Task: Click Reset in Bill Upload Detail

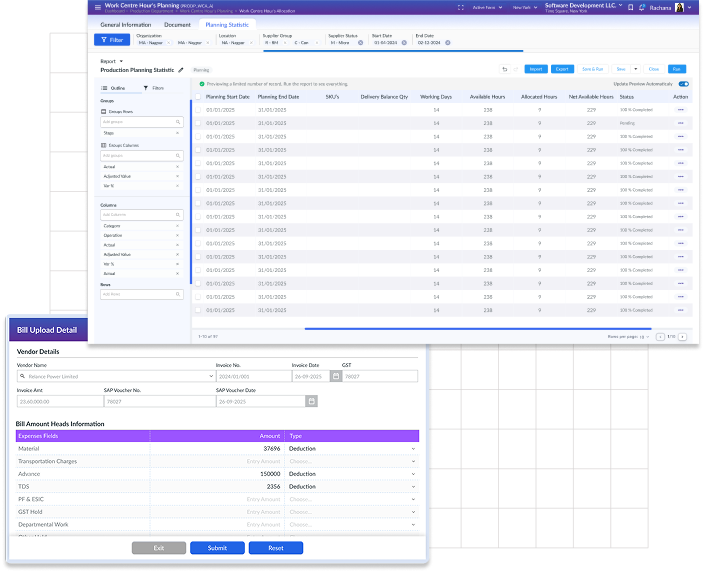Action: point(276,548)
